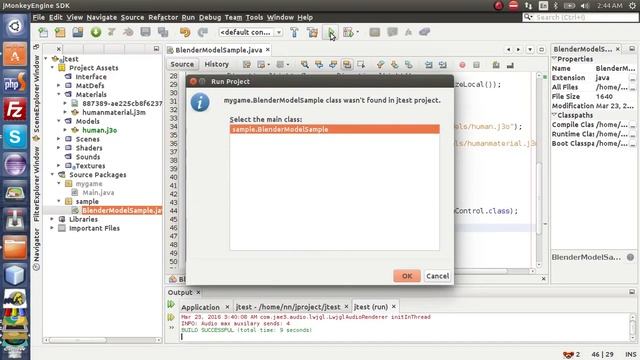Click the code editor vertical scrollbar
The height and width of the screenshot is (360, 640).
point(539,198)
